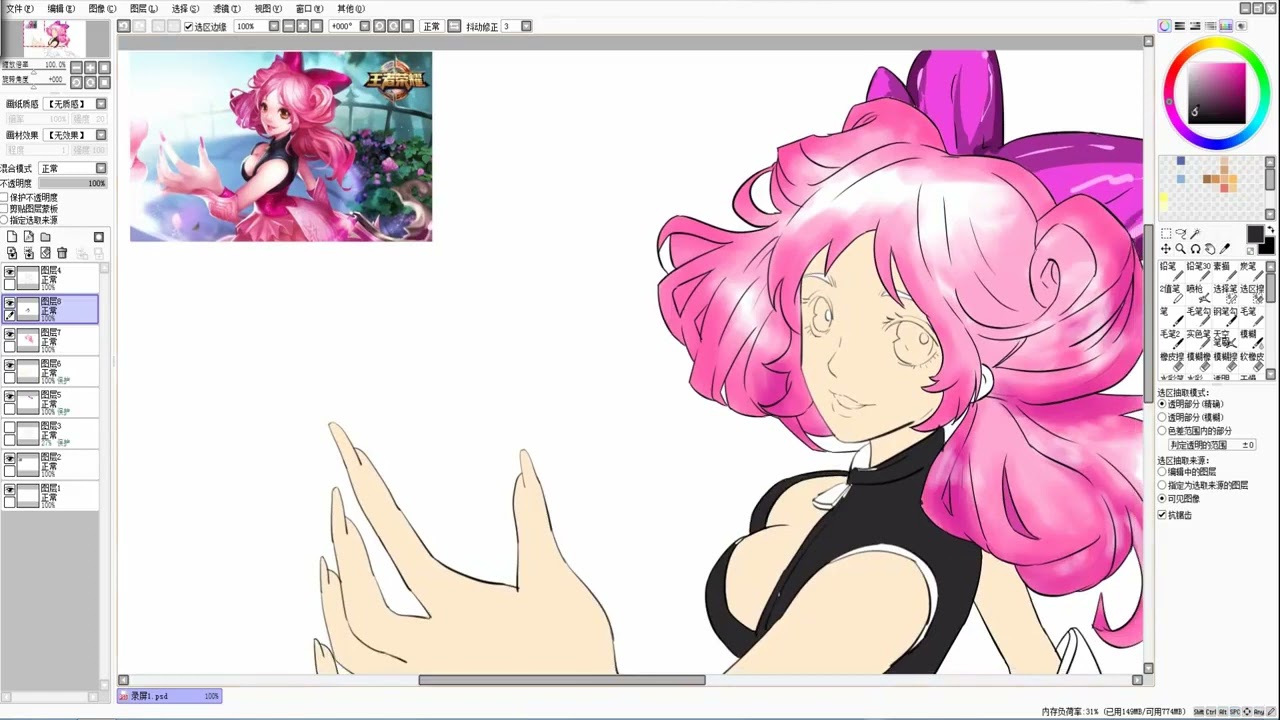1280x720 pixels.
Task: Click the swatches panel toggle icon
Action: coord(1225,26)
